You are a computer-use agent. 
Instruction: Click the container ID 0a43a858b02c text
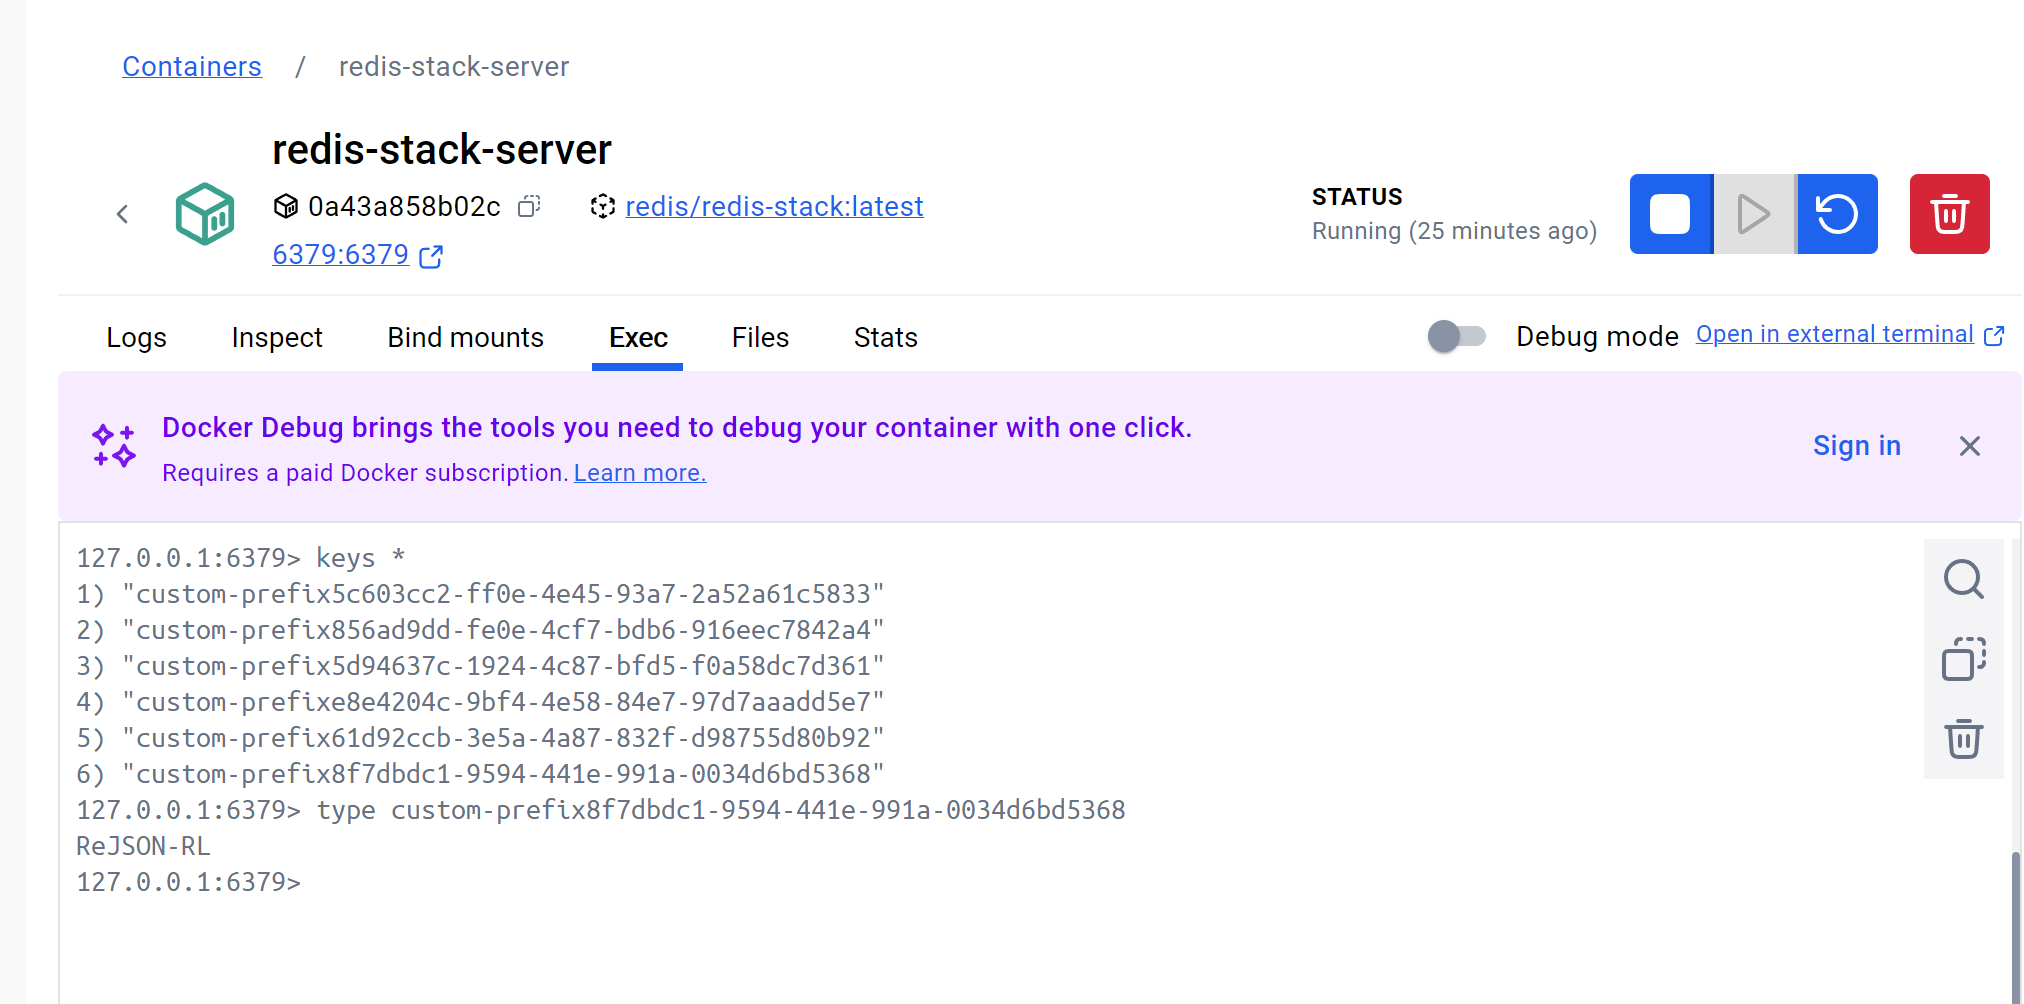point(404,206)
